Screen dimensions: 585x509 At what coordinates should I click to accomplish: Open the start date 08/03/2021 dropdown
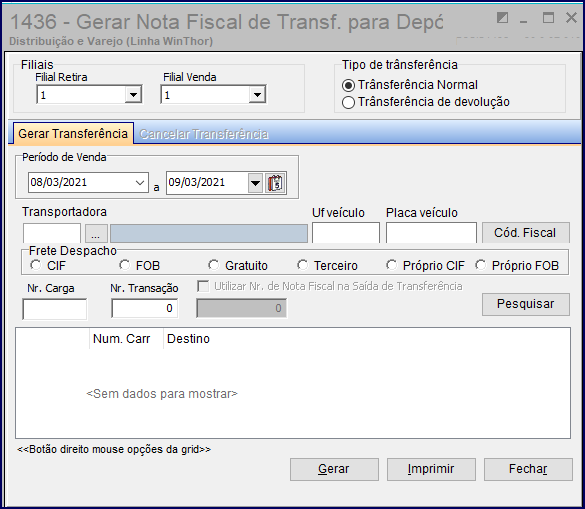(140, 183)
